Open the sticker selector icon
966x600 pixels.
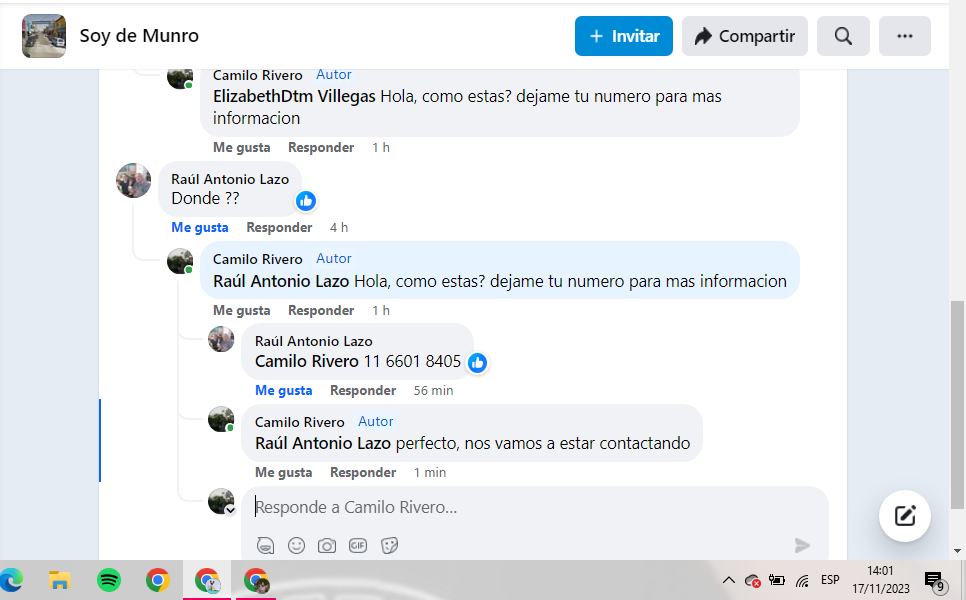coord(389,545)
